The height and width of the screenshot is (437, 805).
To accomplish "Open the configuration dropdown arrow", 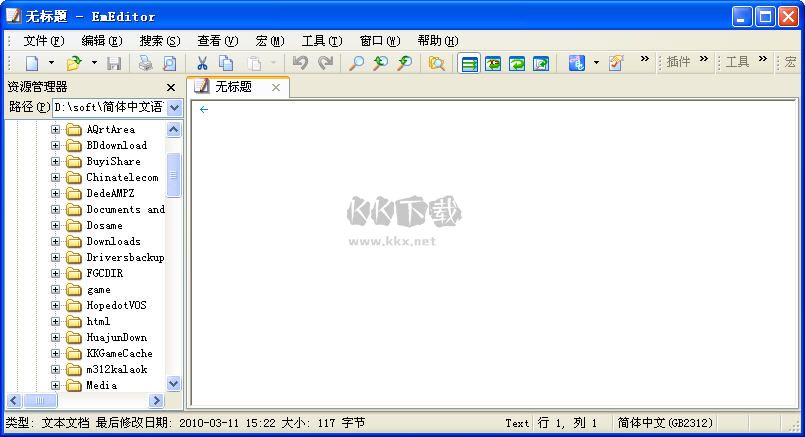I will pyautogui.click(x=596, y=63).
